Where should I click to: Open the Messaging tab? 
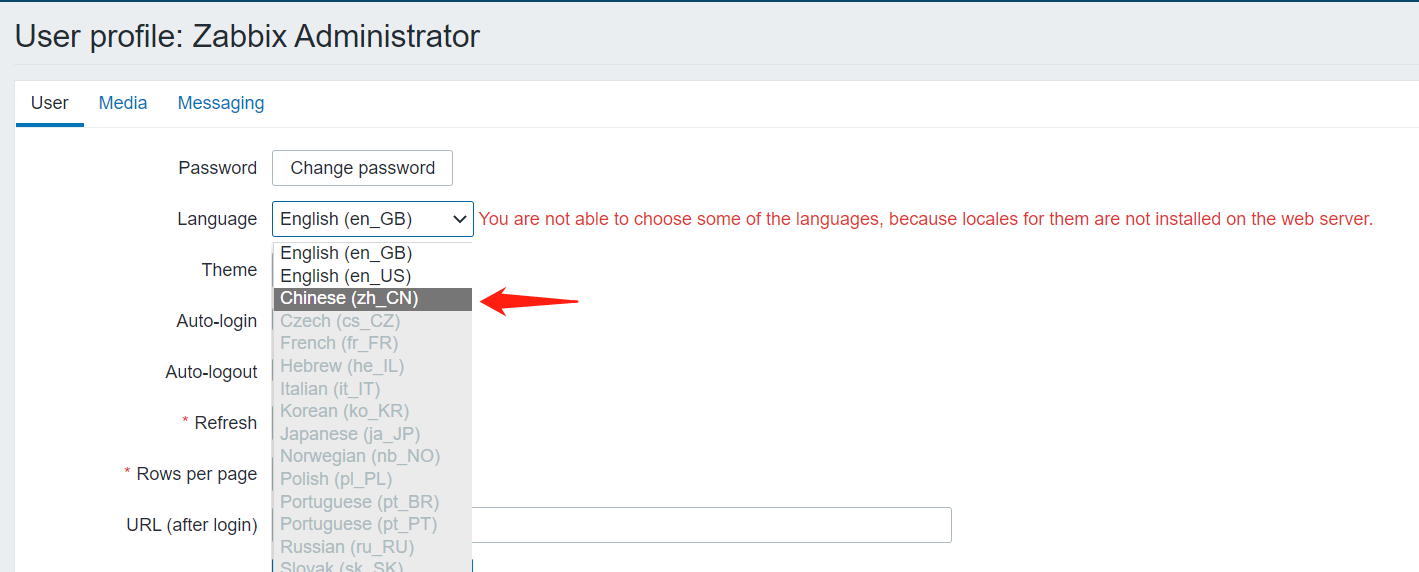pyautogui.click(x=221, y=103)
